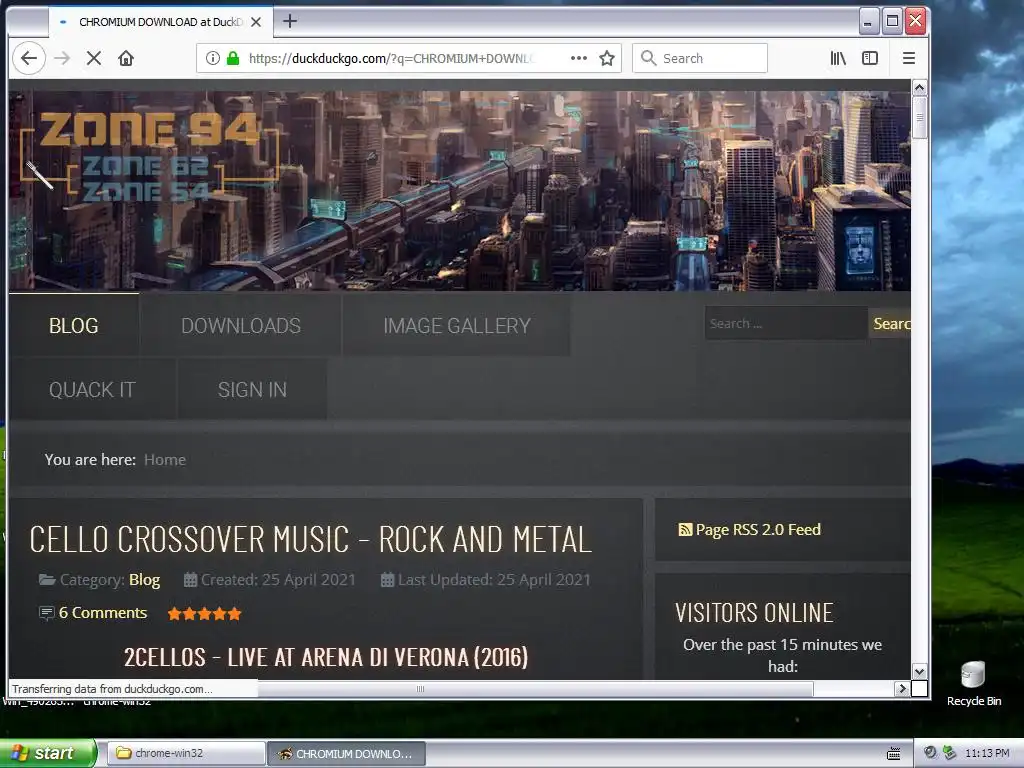Viewport: 1024px width, 768px height.
Task: Click the page scrollbar down arrow
Action: 920,671
